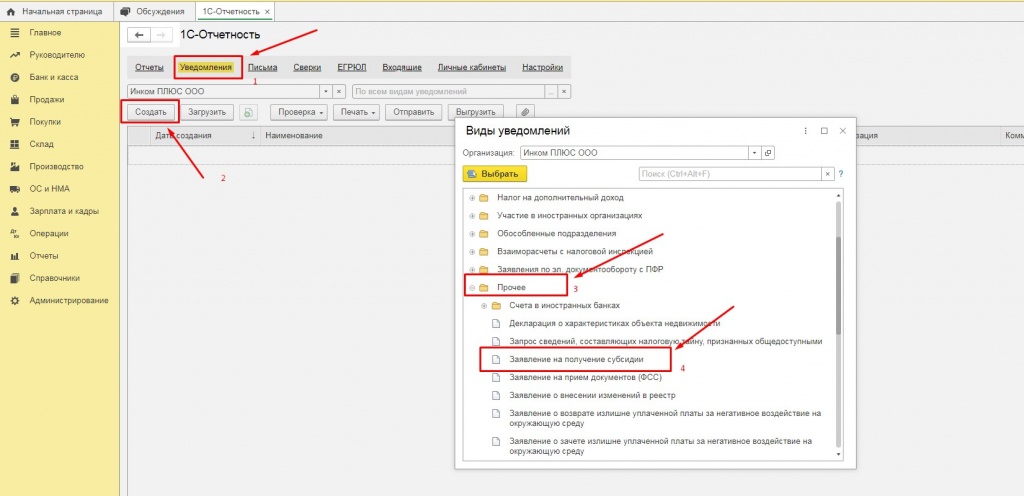The height and width of the screenshot is (496, 1024).
Task: Open the ЕГРЮЛ tab
Action: (351, 67)
